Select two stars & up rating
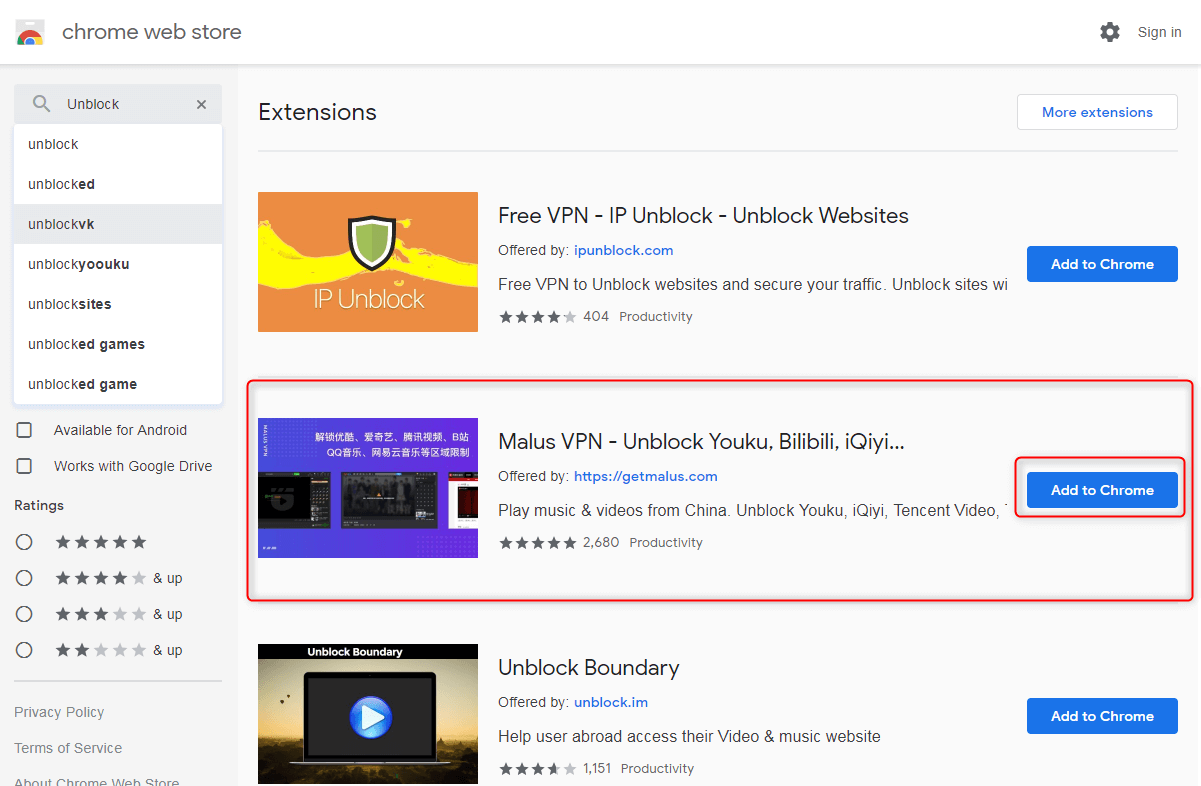1201x786 pixels. (24, 650)
